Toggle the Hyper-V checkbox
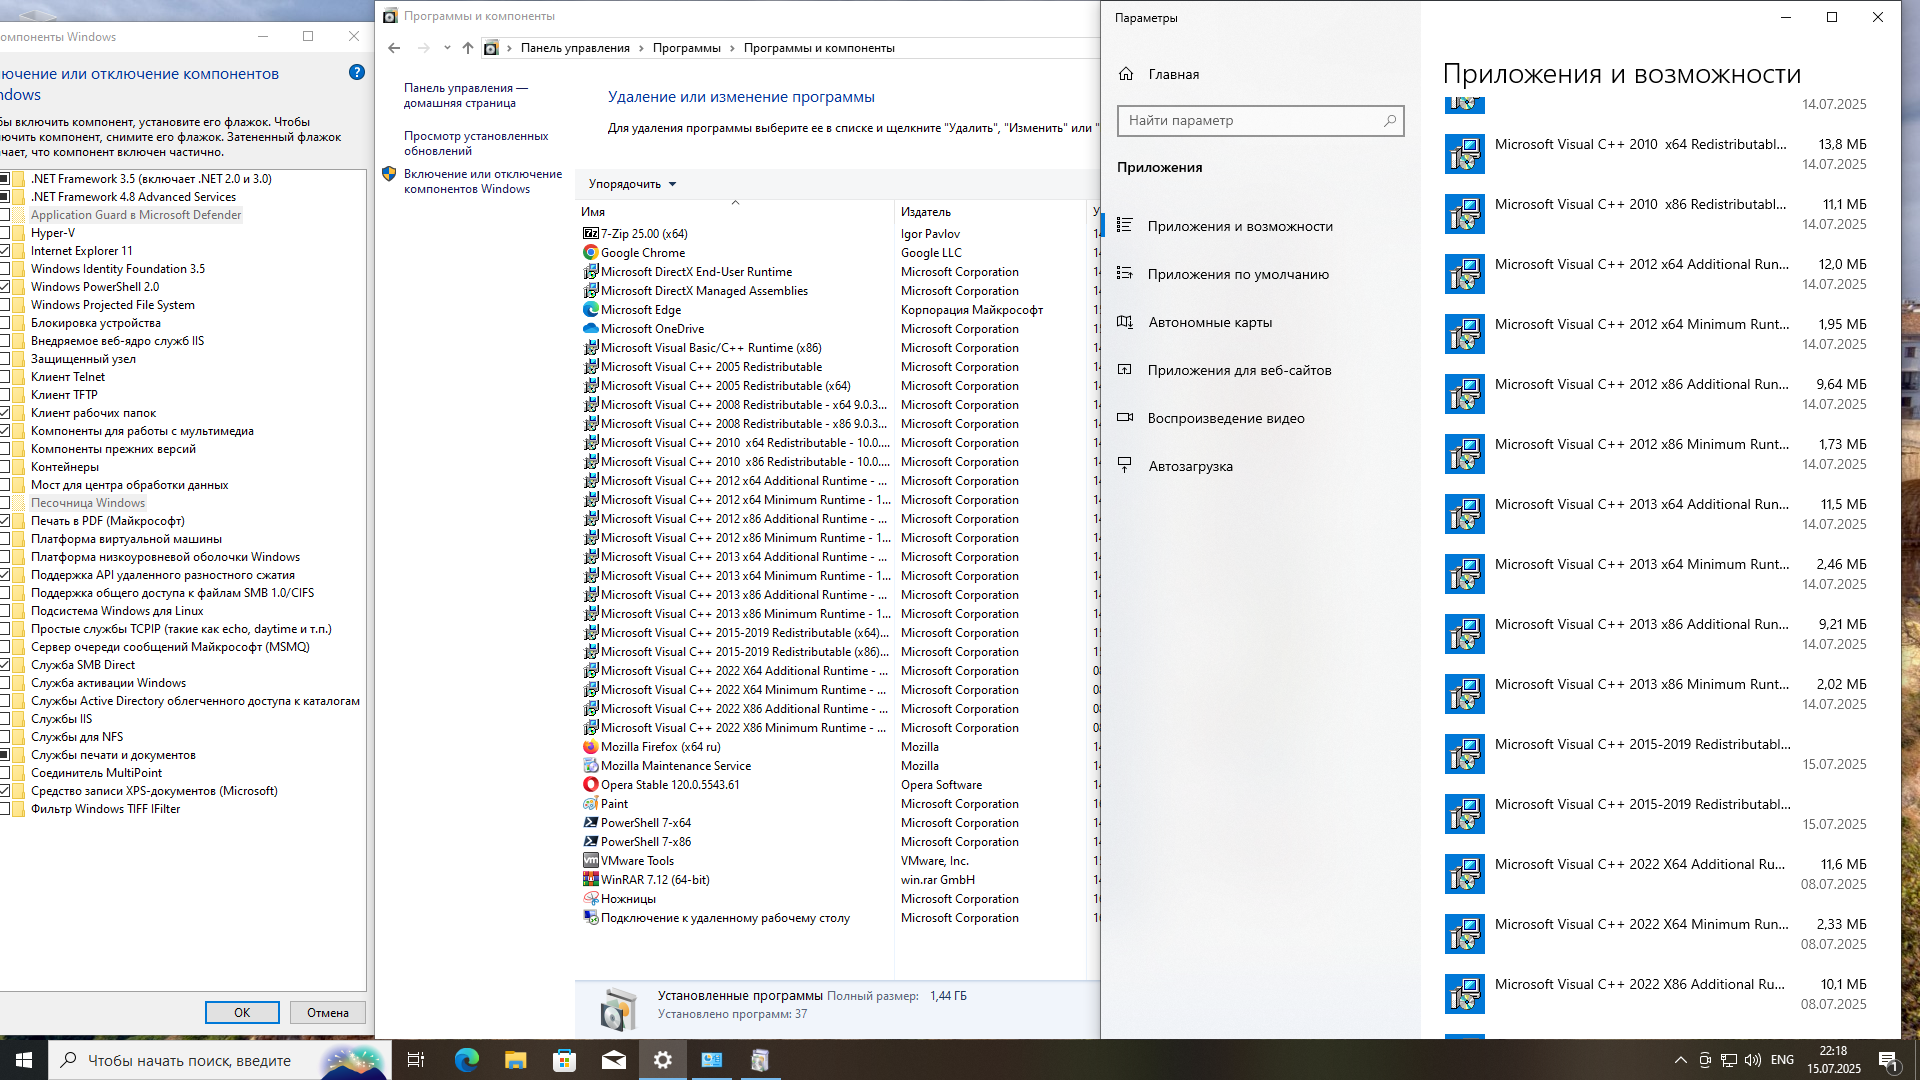Viewport: 1920px width, 1080px height. pyautogui.click(x=5, y=233)
